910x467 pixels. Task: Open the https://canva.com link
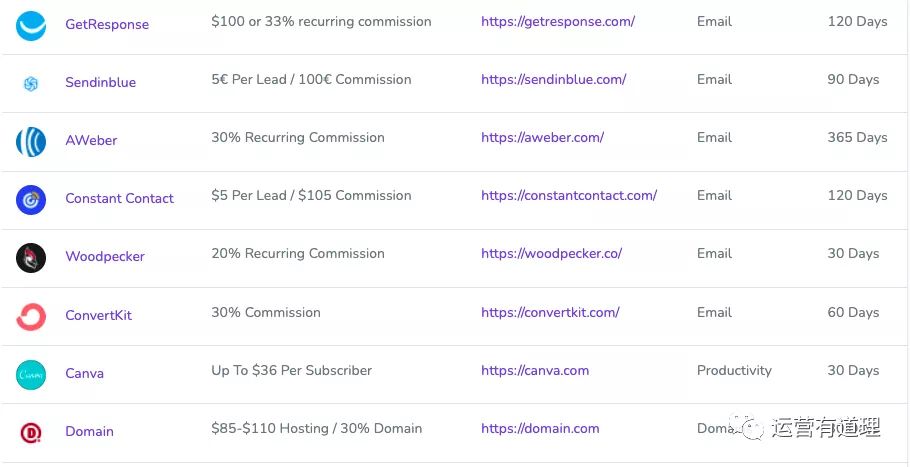click(x=535, y=371)
